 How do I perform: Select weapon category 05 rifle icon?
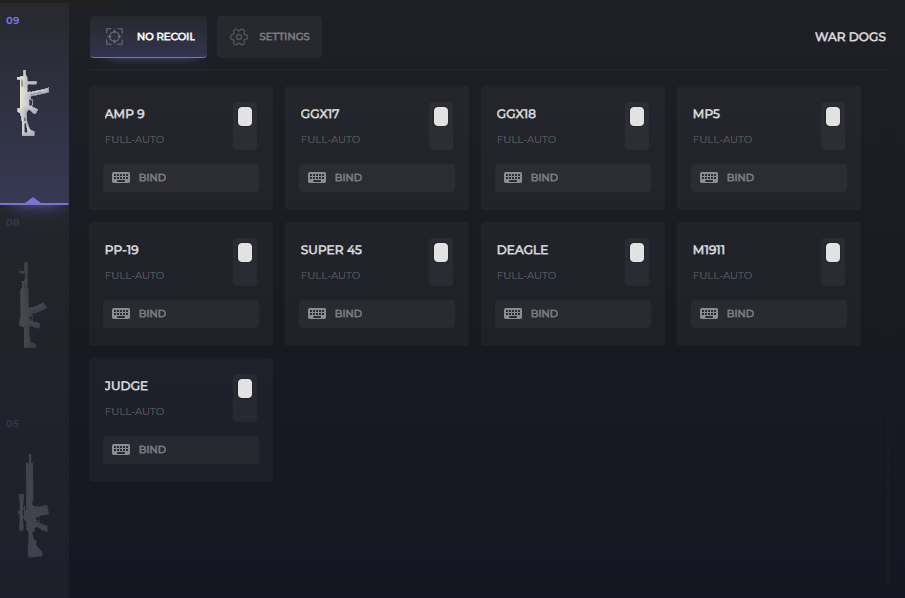(x=33, y=506)
